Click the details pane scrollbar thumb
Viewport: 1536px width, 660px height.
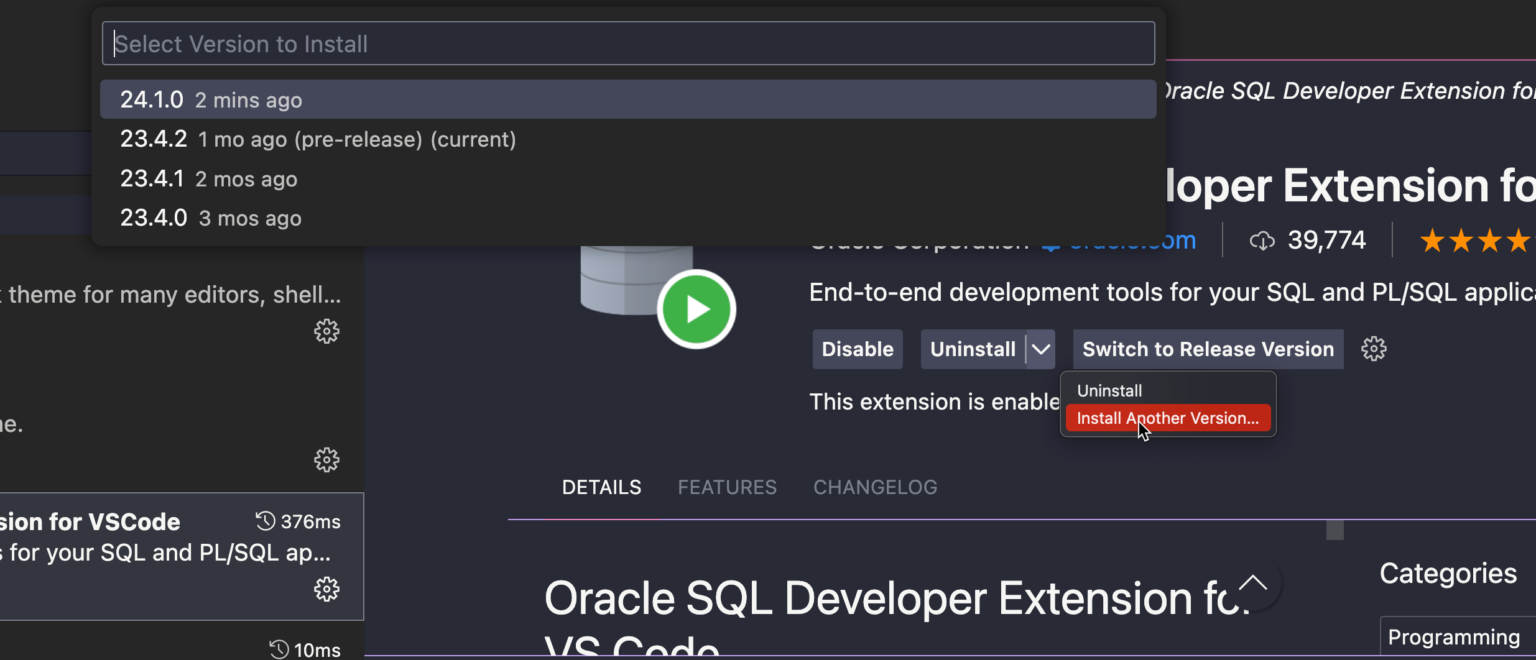[x=1335, y=530]
